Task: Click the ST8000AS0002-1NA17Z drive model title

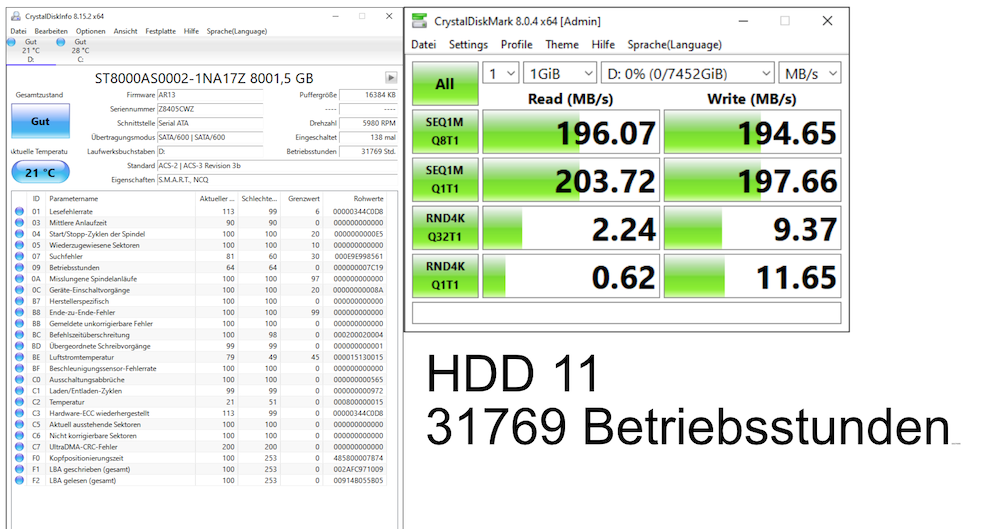Action: 204,78
